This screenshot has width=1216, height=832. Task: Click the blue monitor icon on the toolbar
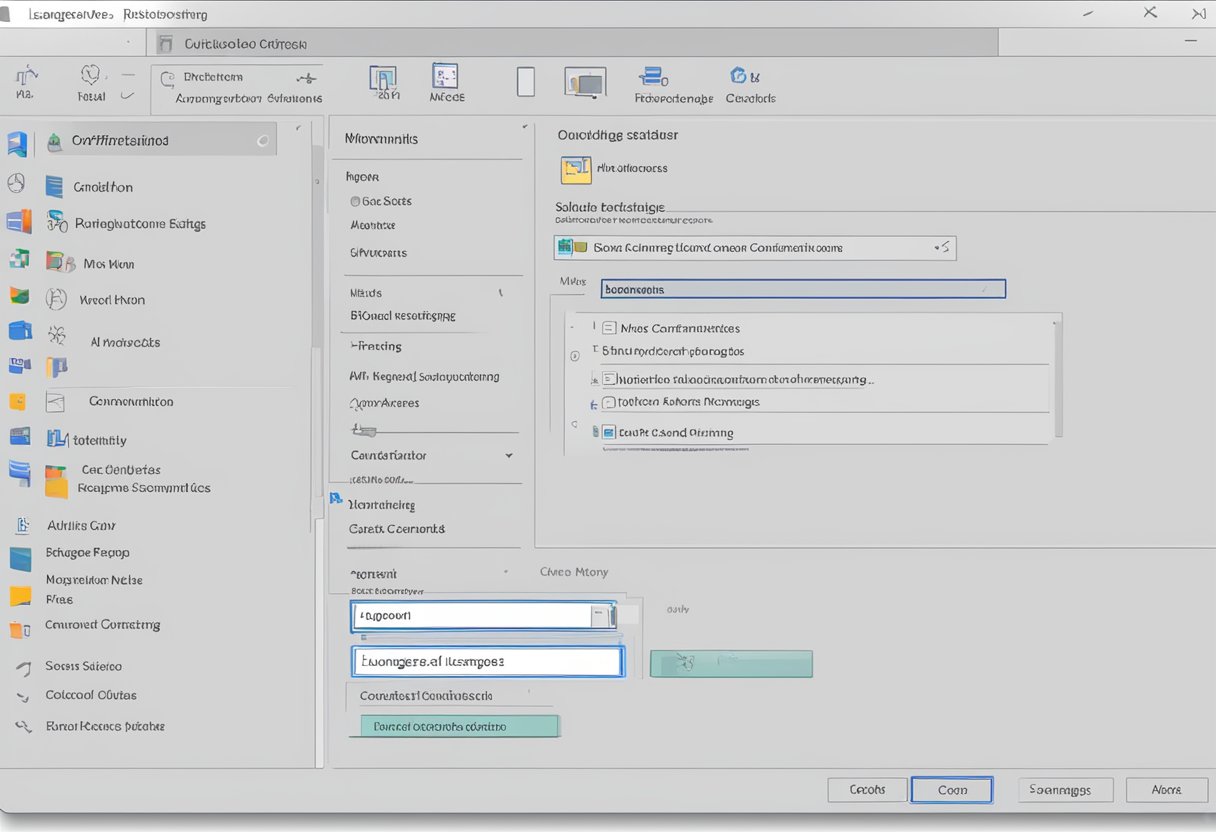[x=585, y=82]
